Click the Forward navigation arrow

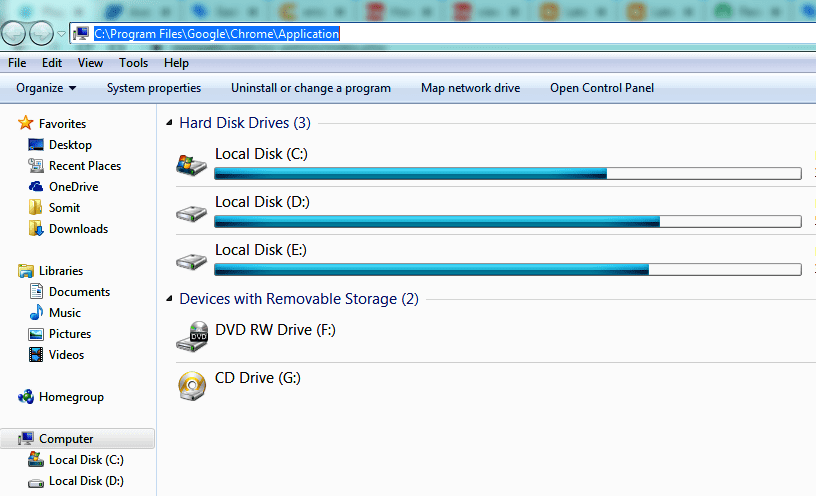pos(41,34)
